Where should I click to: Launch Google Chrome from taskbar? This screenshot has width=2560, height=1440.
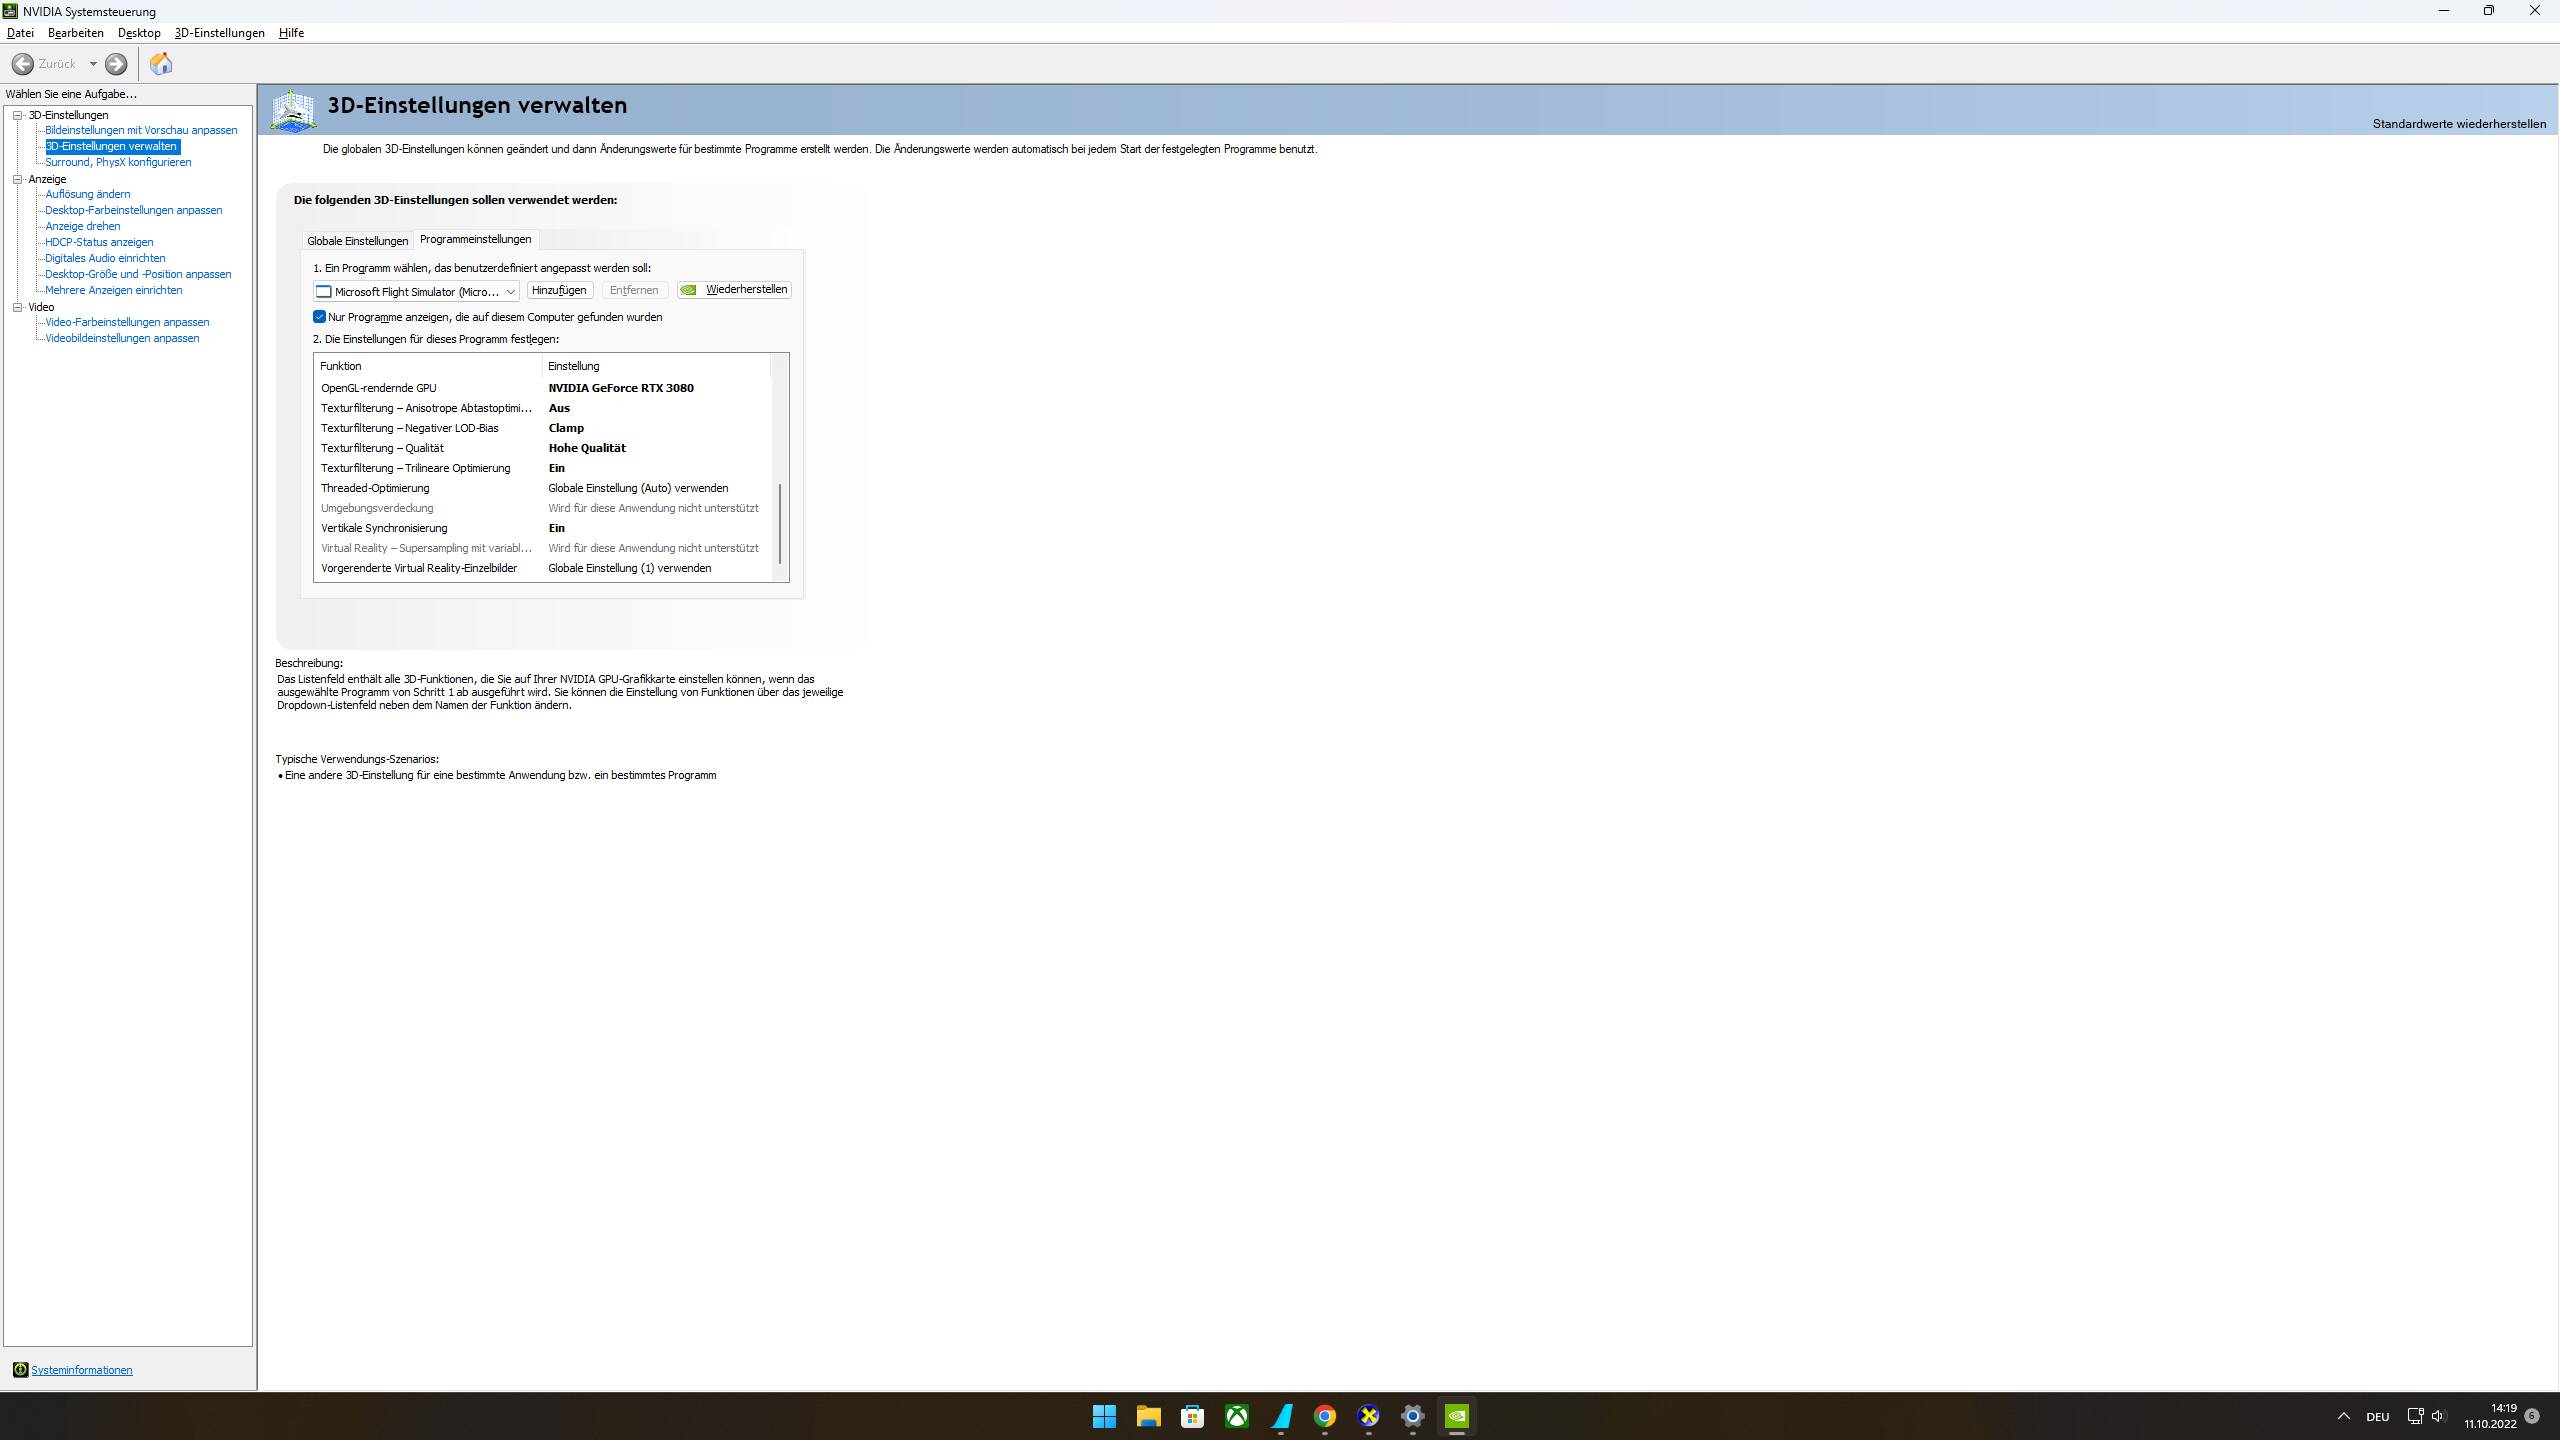pyautogui.click(x=1325, y=1416)
